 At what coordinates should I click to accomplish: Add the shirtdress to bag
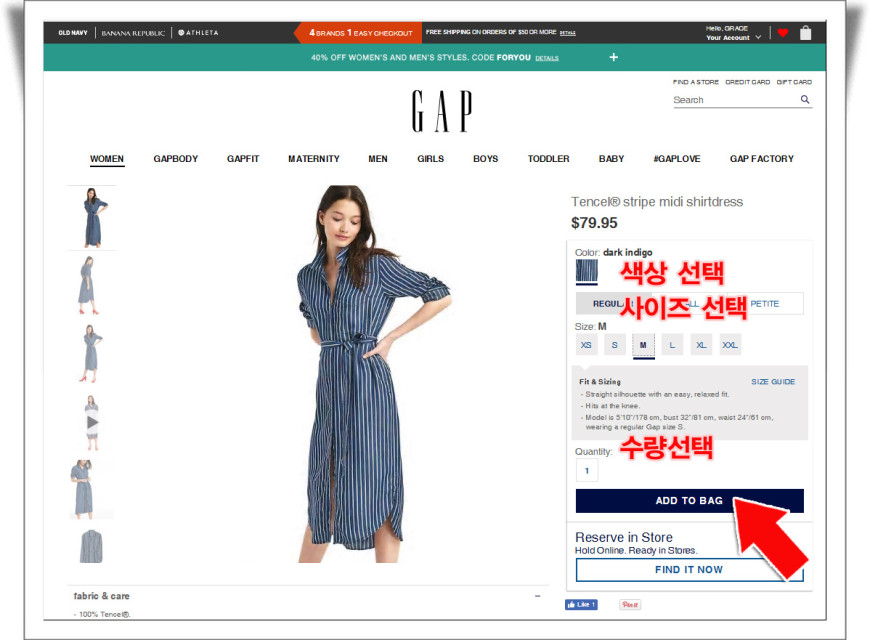[x=690, y=501]
